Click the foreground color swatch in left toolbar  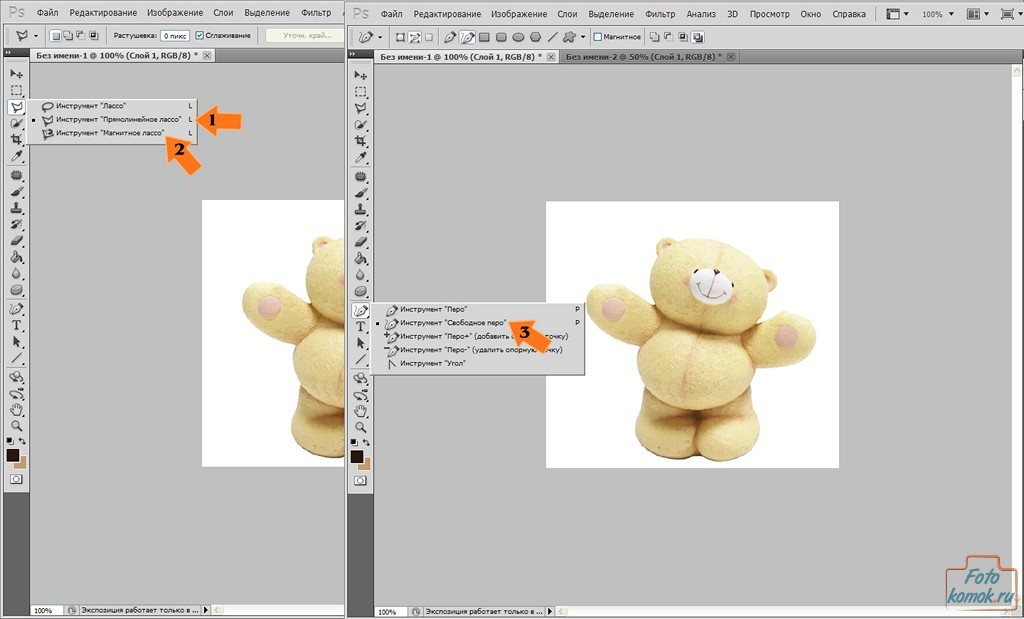(x=13, y=455)
